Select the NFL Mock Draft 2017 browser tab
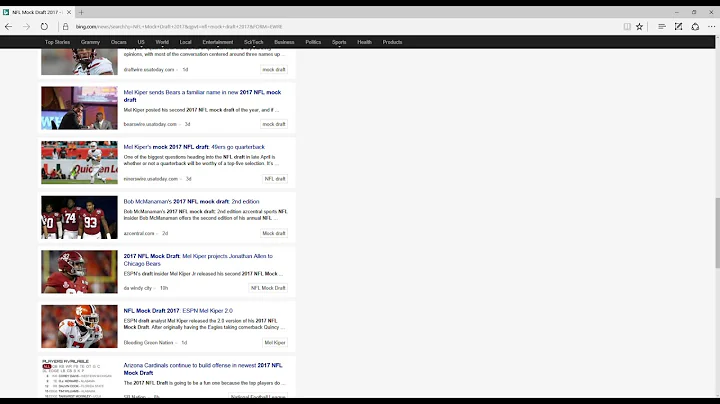720x404 pixels. tap(37, 12)
